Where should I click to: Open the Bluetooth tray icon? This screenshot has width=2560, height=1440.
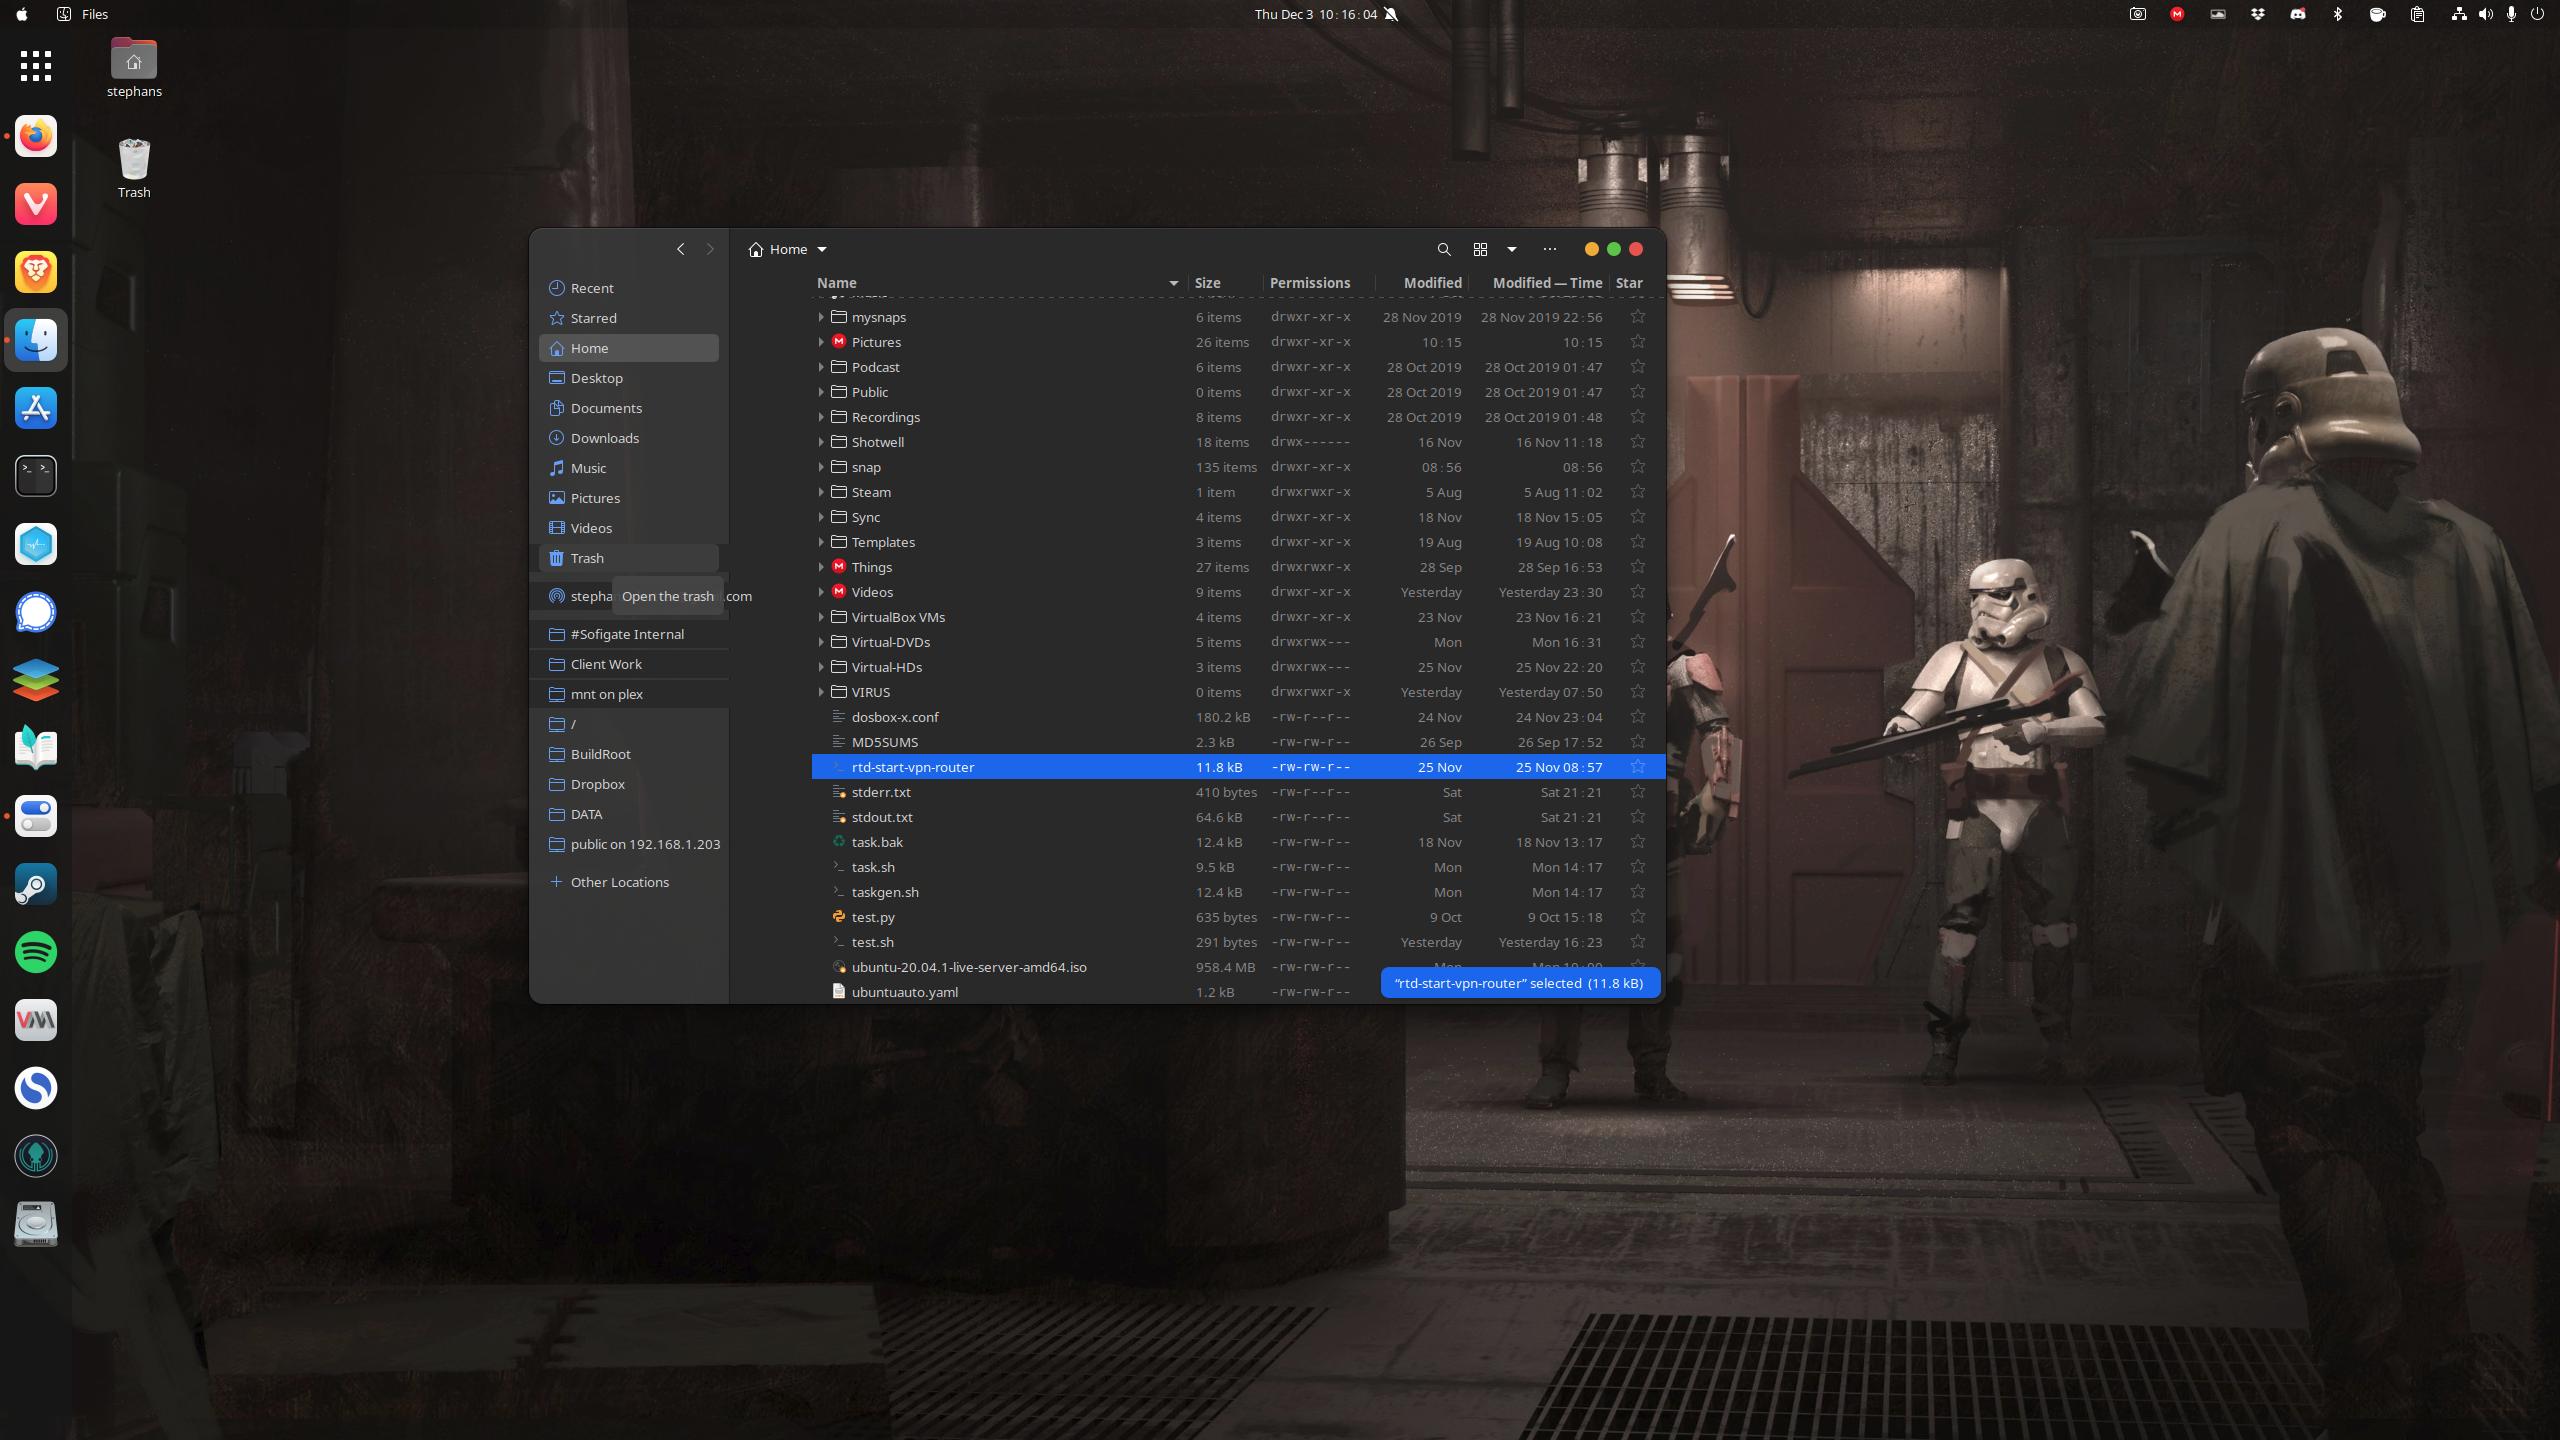tap(2337, 14)
